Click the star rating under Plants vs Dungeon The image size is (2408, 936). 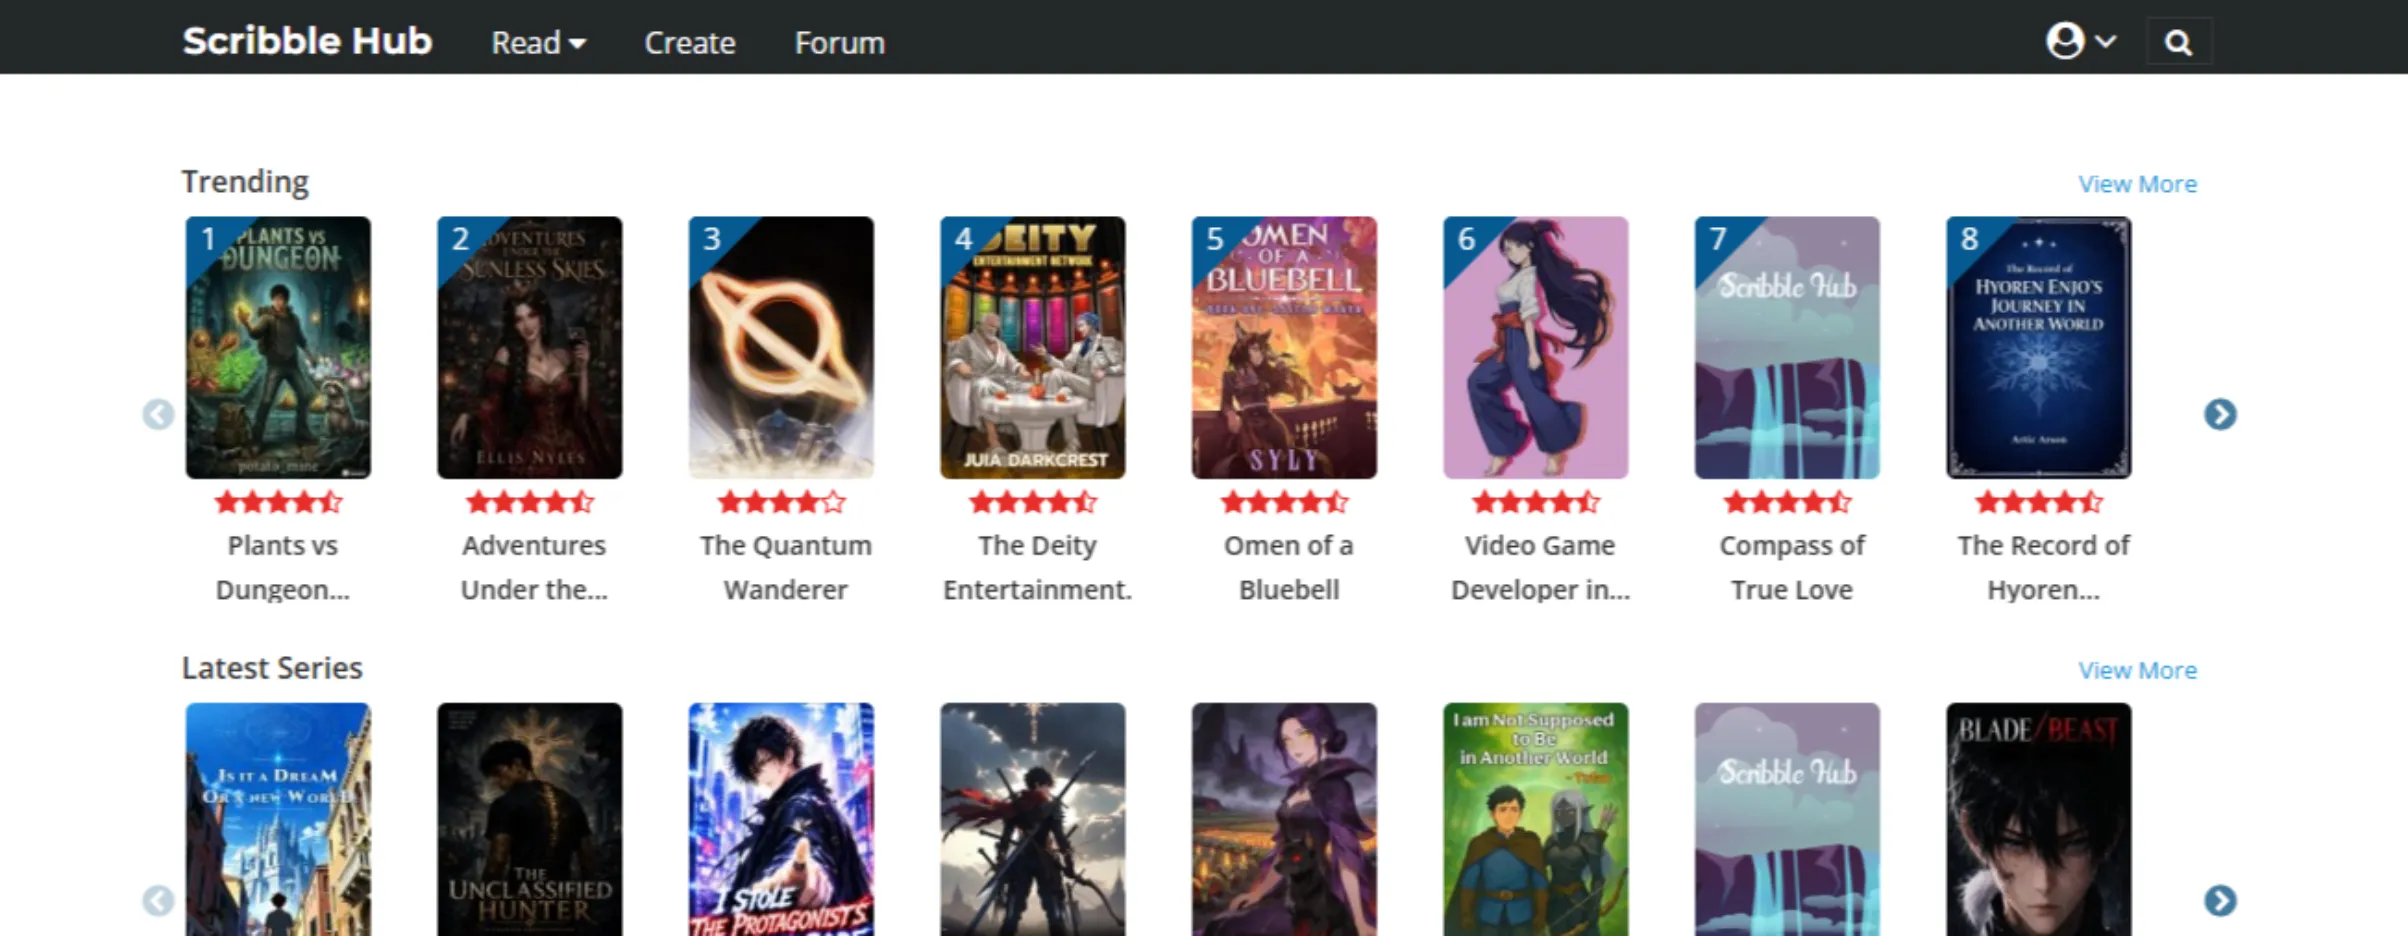(278, 502)
